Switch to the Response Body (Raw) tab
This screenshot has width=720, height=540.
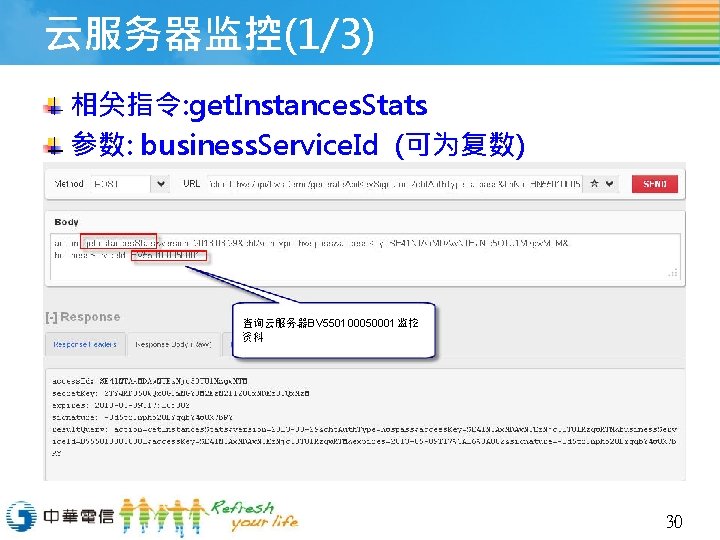pos(173,344)
